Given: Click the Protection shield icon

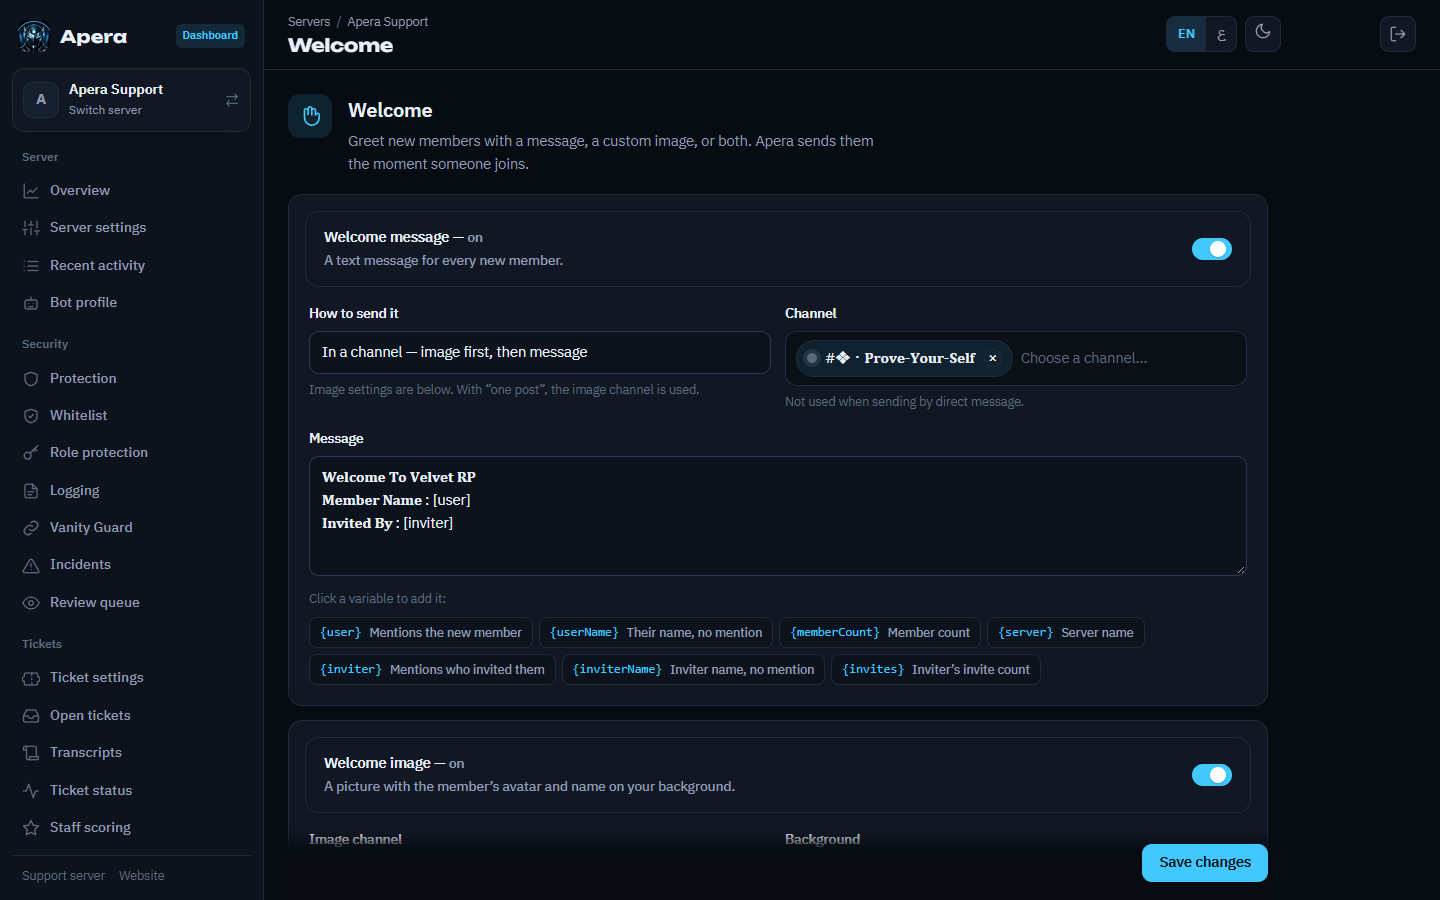Looking at the screenshot, I should point(31,379).
